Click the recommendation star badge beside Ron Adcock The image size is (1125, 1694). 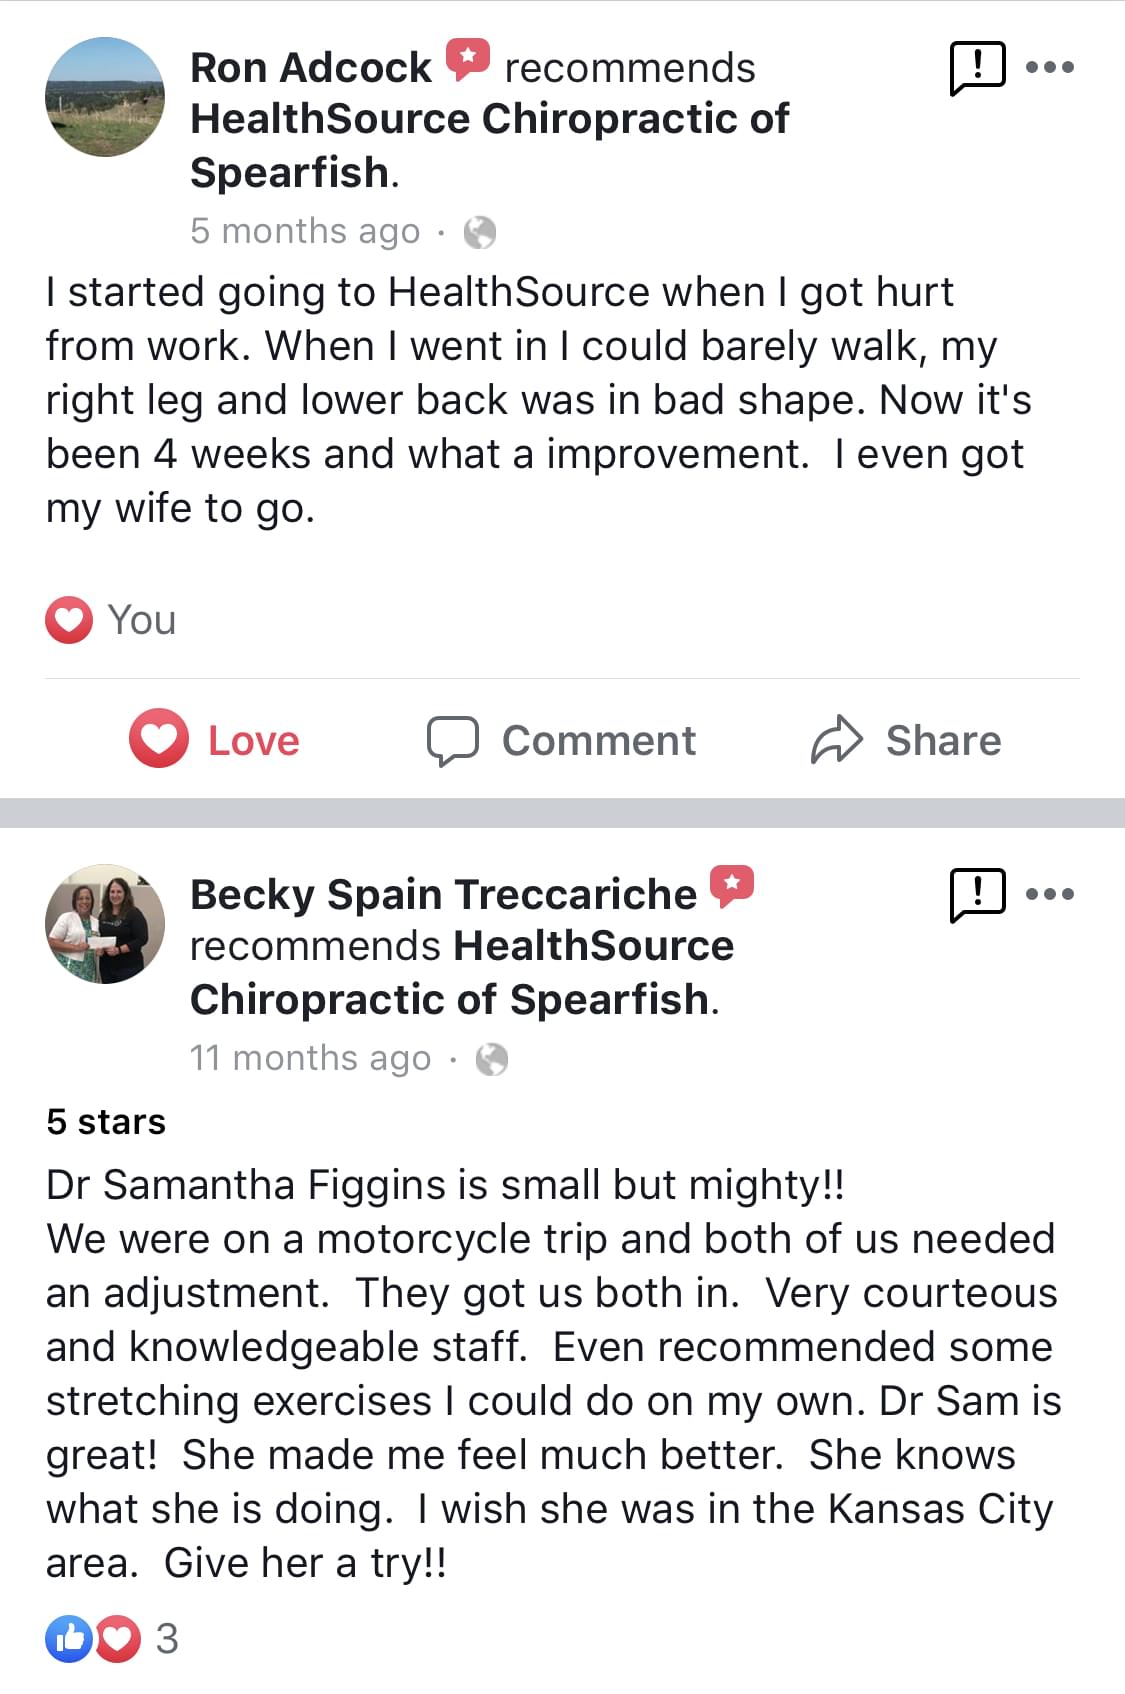[x=467, y=58]
